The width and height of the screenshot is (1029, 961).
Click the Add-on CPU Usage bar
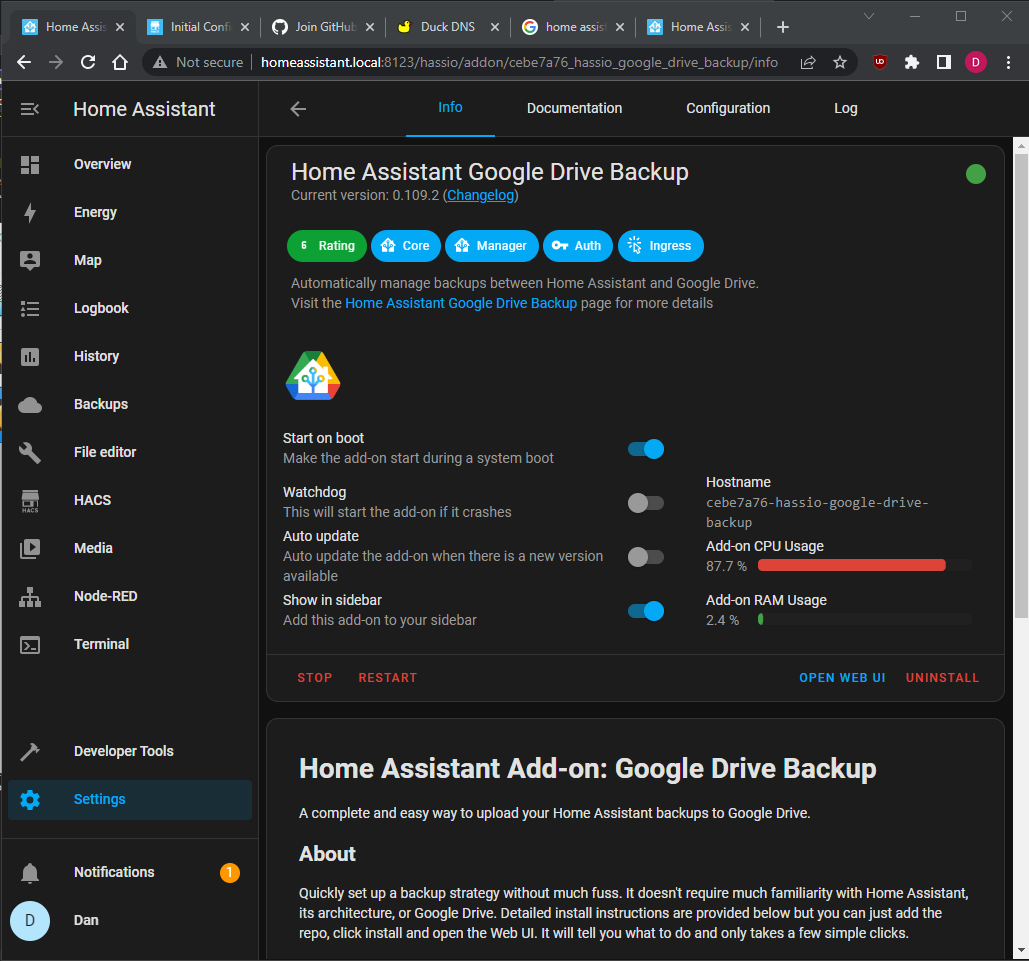tap(864, 565)
